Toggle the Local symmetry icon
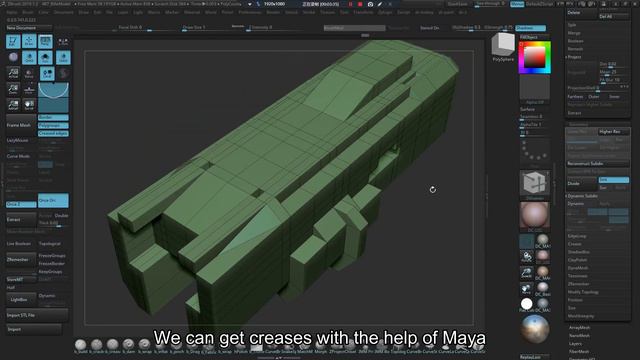This screenshot has width=640, height=360. (x=47, y=73)
